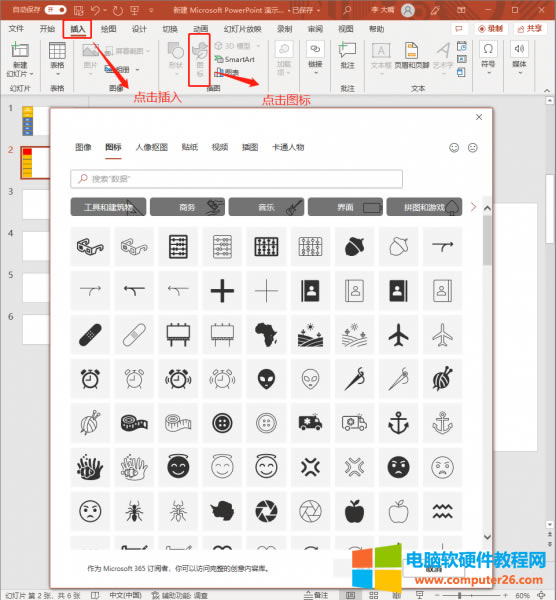Expand more categories with right chevron
The height and width of the screenshot is (600, 556).
point(473,207)
